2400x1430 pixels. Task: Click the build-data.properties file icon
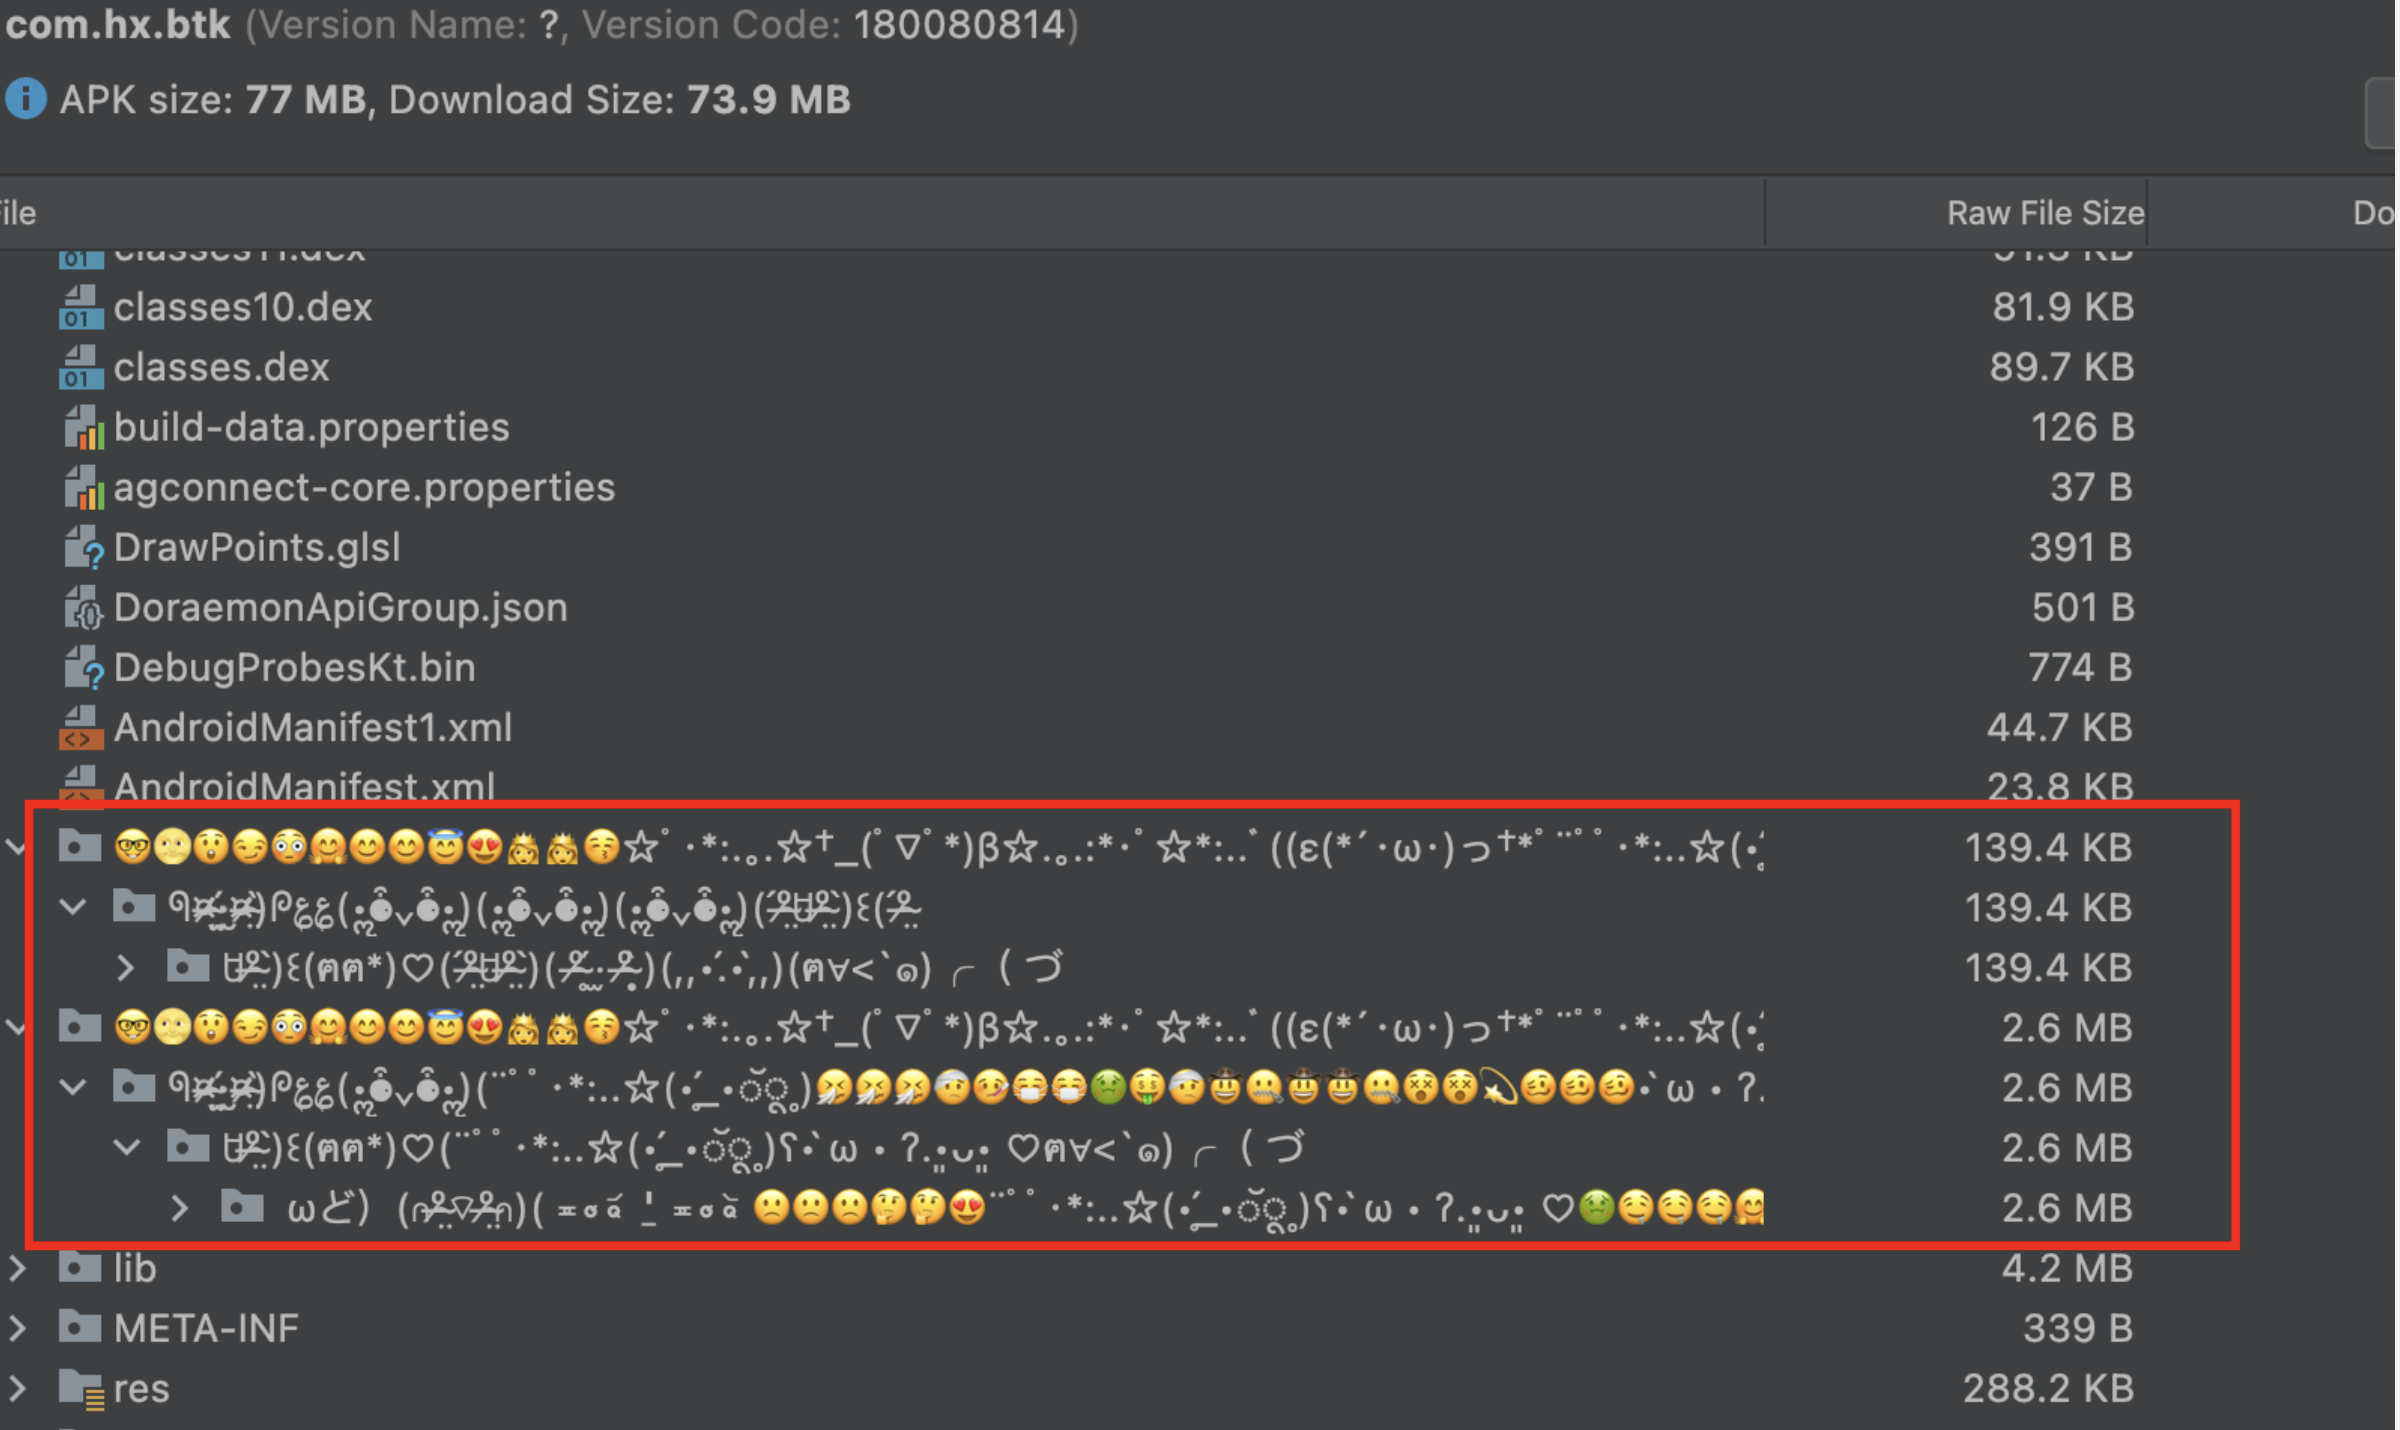click(84, 427)
